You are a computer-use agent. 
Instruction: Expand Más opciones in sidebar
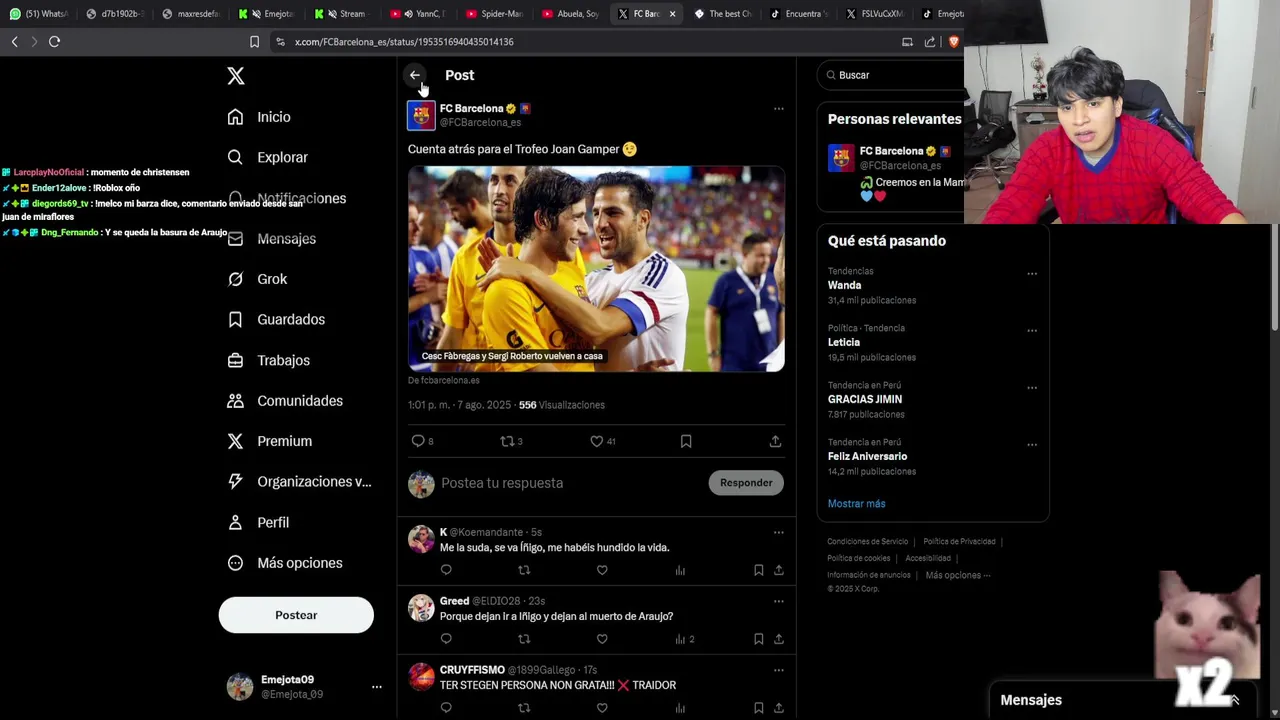click(x=285, y=563)
